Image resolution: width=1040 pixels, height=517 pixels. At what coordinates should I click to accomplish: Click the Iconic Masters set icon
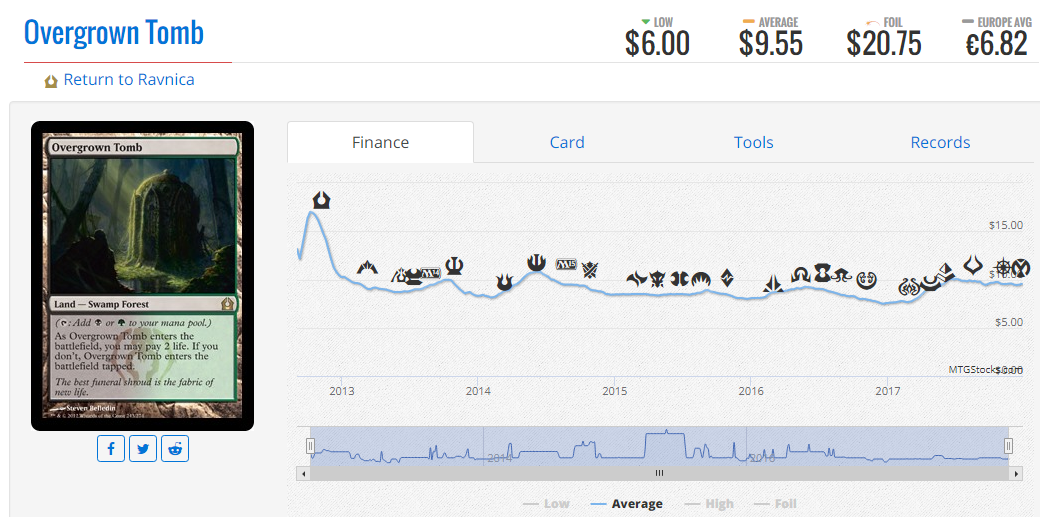1021,268
